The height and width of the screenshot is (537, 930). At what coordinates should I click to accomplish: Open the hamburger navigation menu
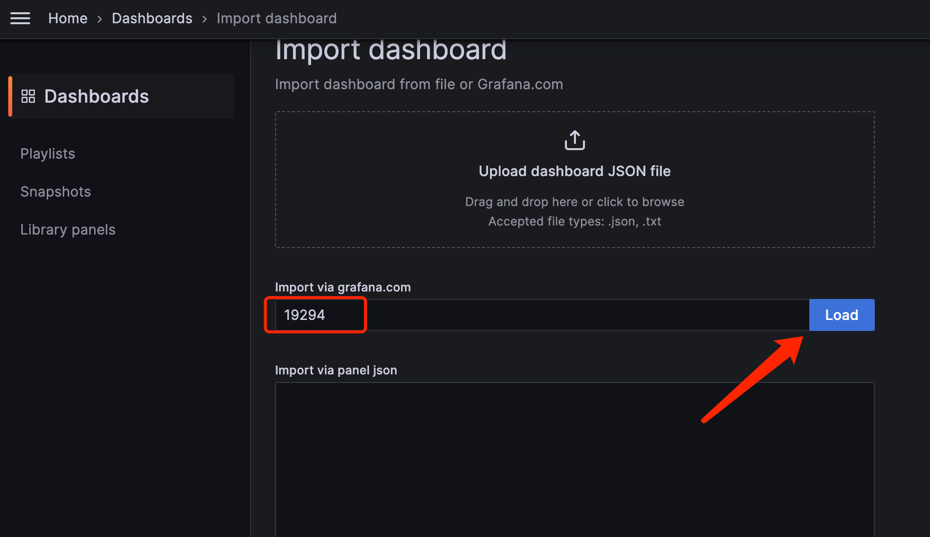click(20, 18)
